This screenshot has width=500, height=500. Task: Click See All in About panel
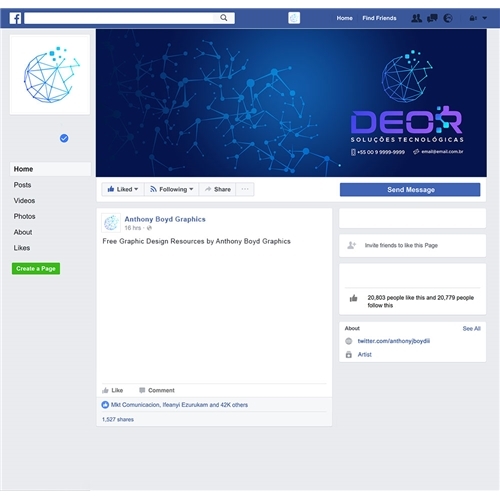tap(471, 328)
